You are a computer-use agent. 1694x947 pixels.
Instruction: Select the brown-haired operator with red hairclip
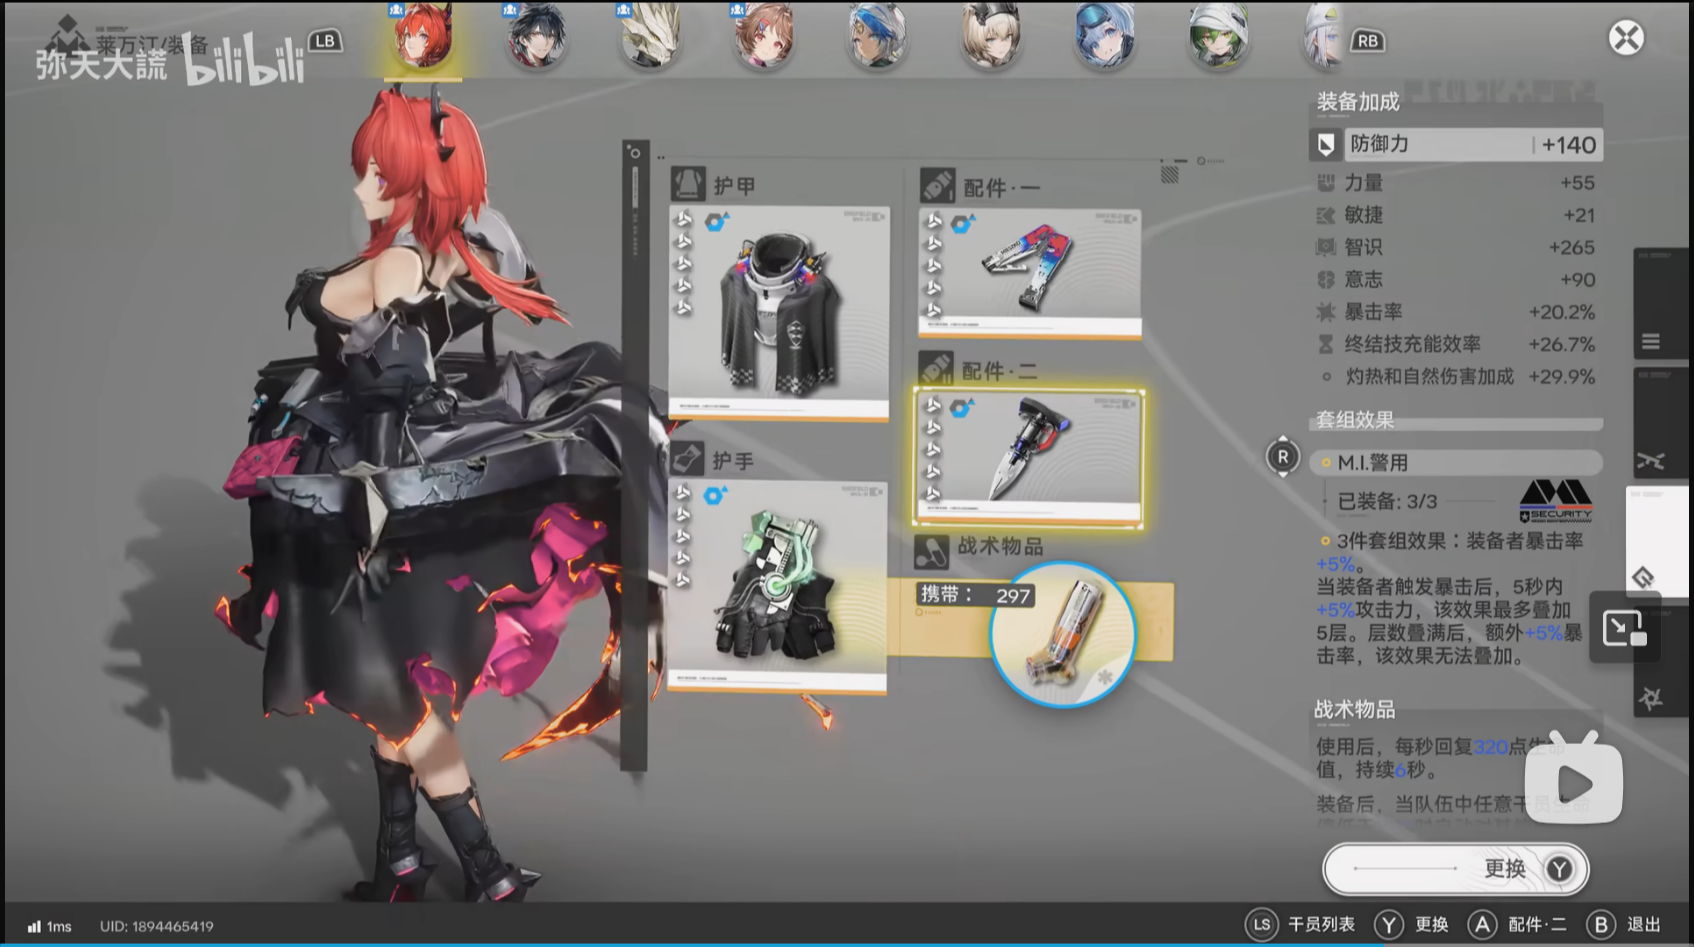click(x=764, y=36)
